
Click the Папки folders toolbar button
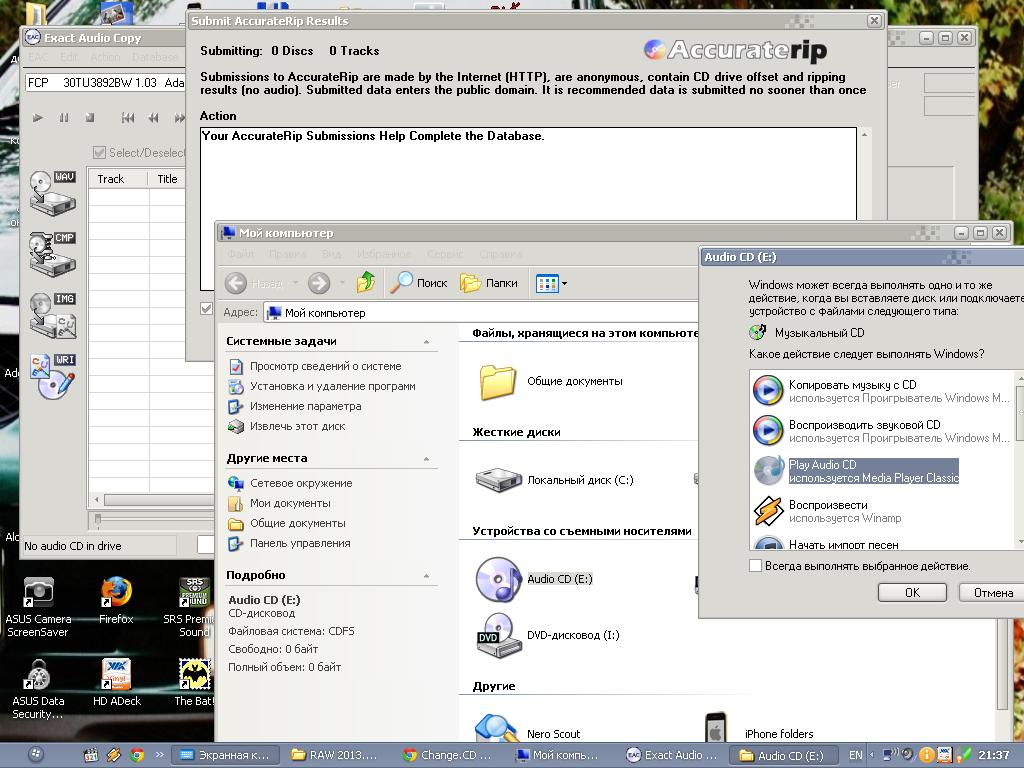click(488, 283)
